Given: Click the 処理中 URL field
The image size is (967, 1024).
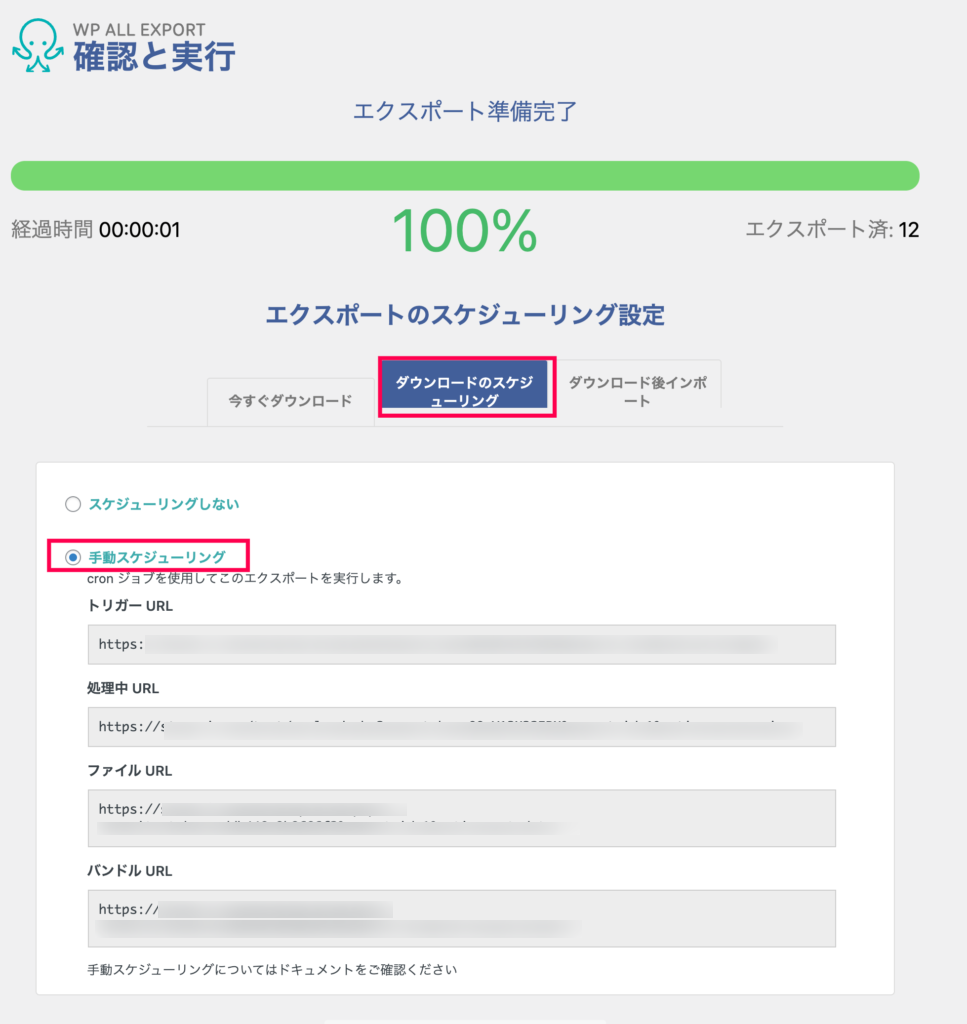Looking at the screenshot, I should [462, 727].
